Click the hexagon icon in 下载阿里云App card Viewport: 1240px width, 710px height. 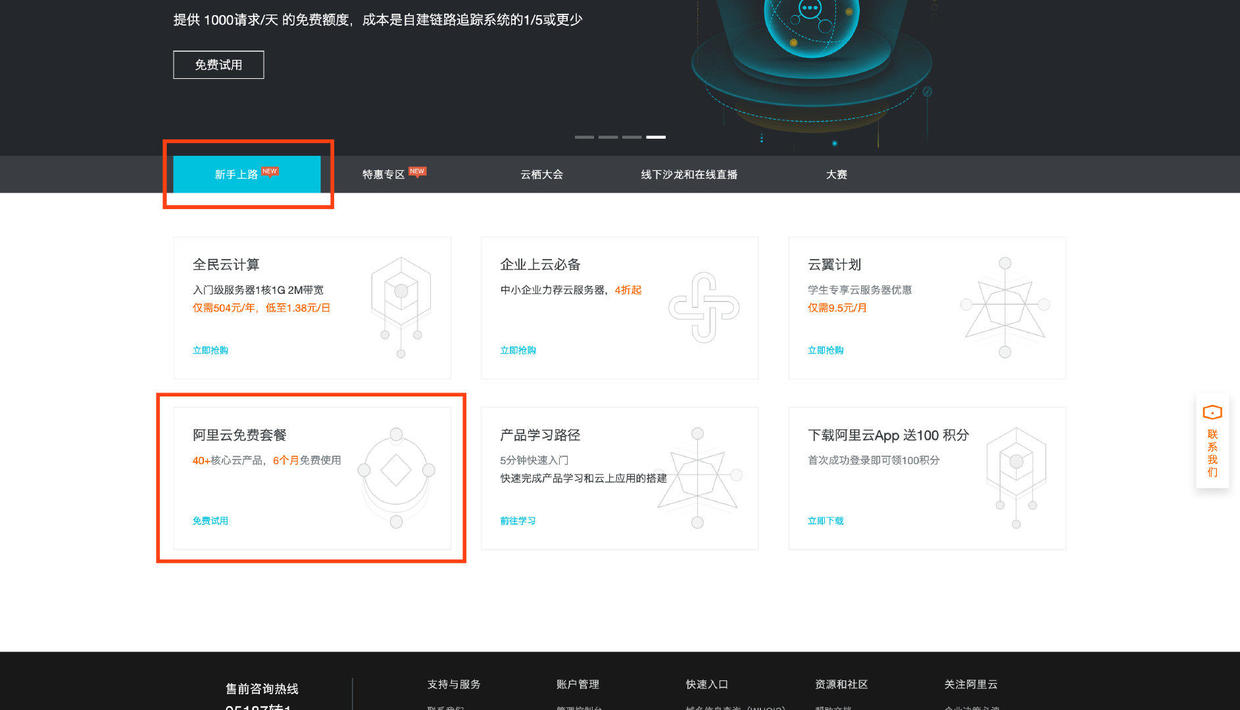point(1016,478)
